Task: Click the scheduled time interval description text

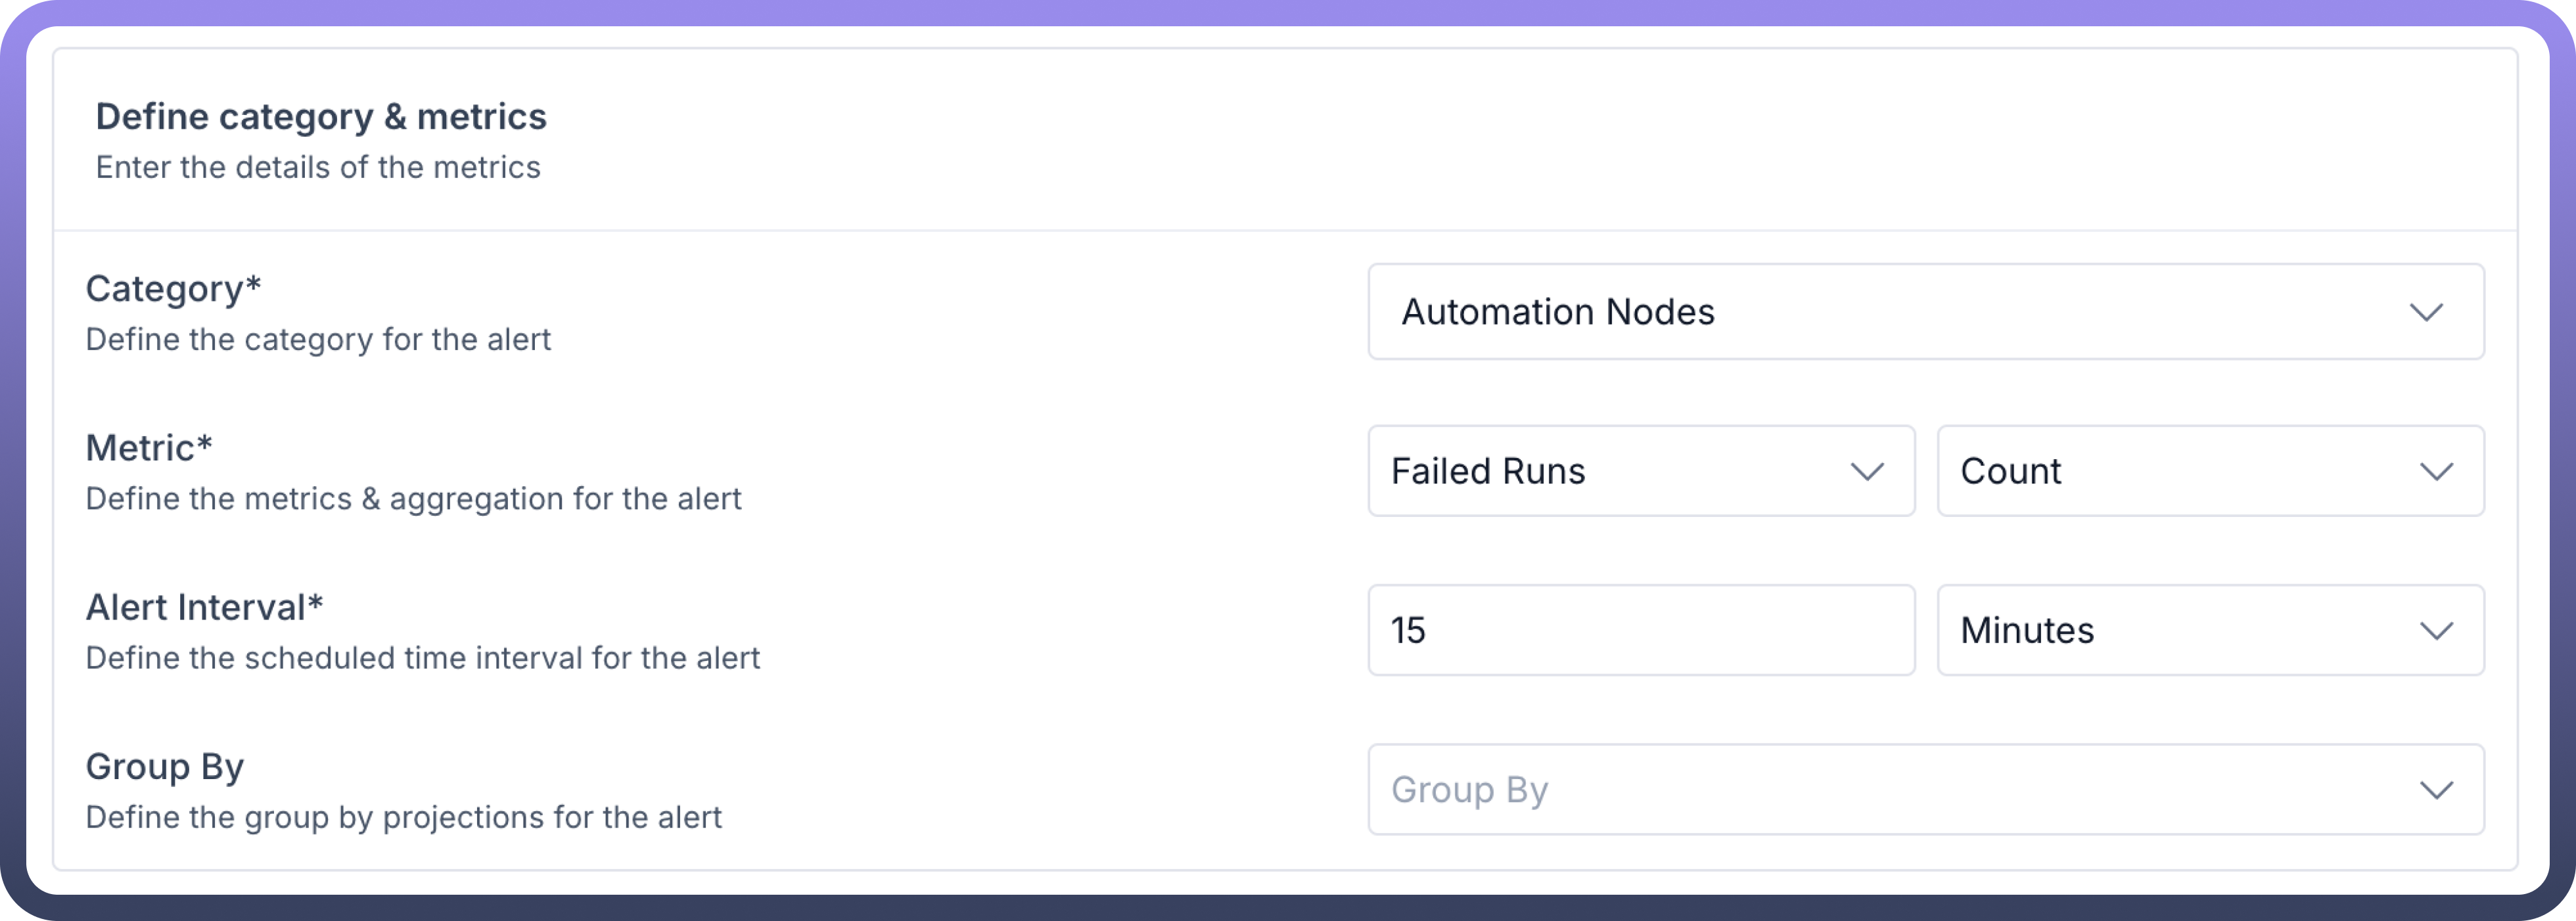Action: tap(422, 658)
